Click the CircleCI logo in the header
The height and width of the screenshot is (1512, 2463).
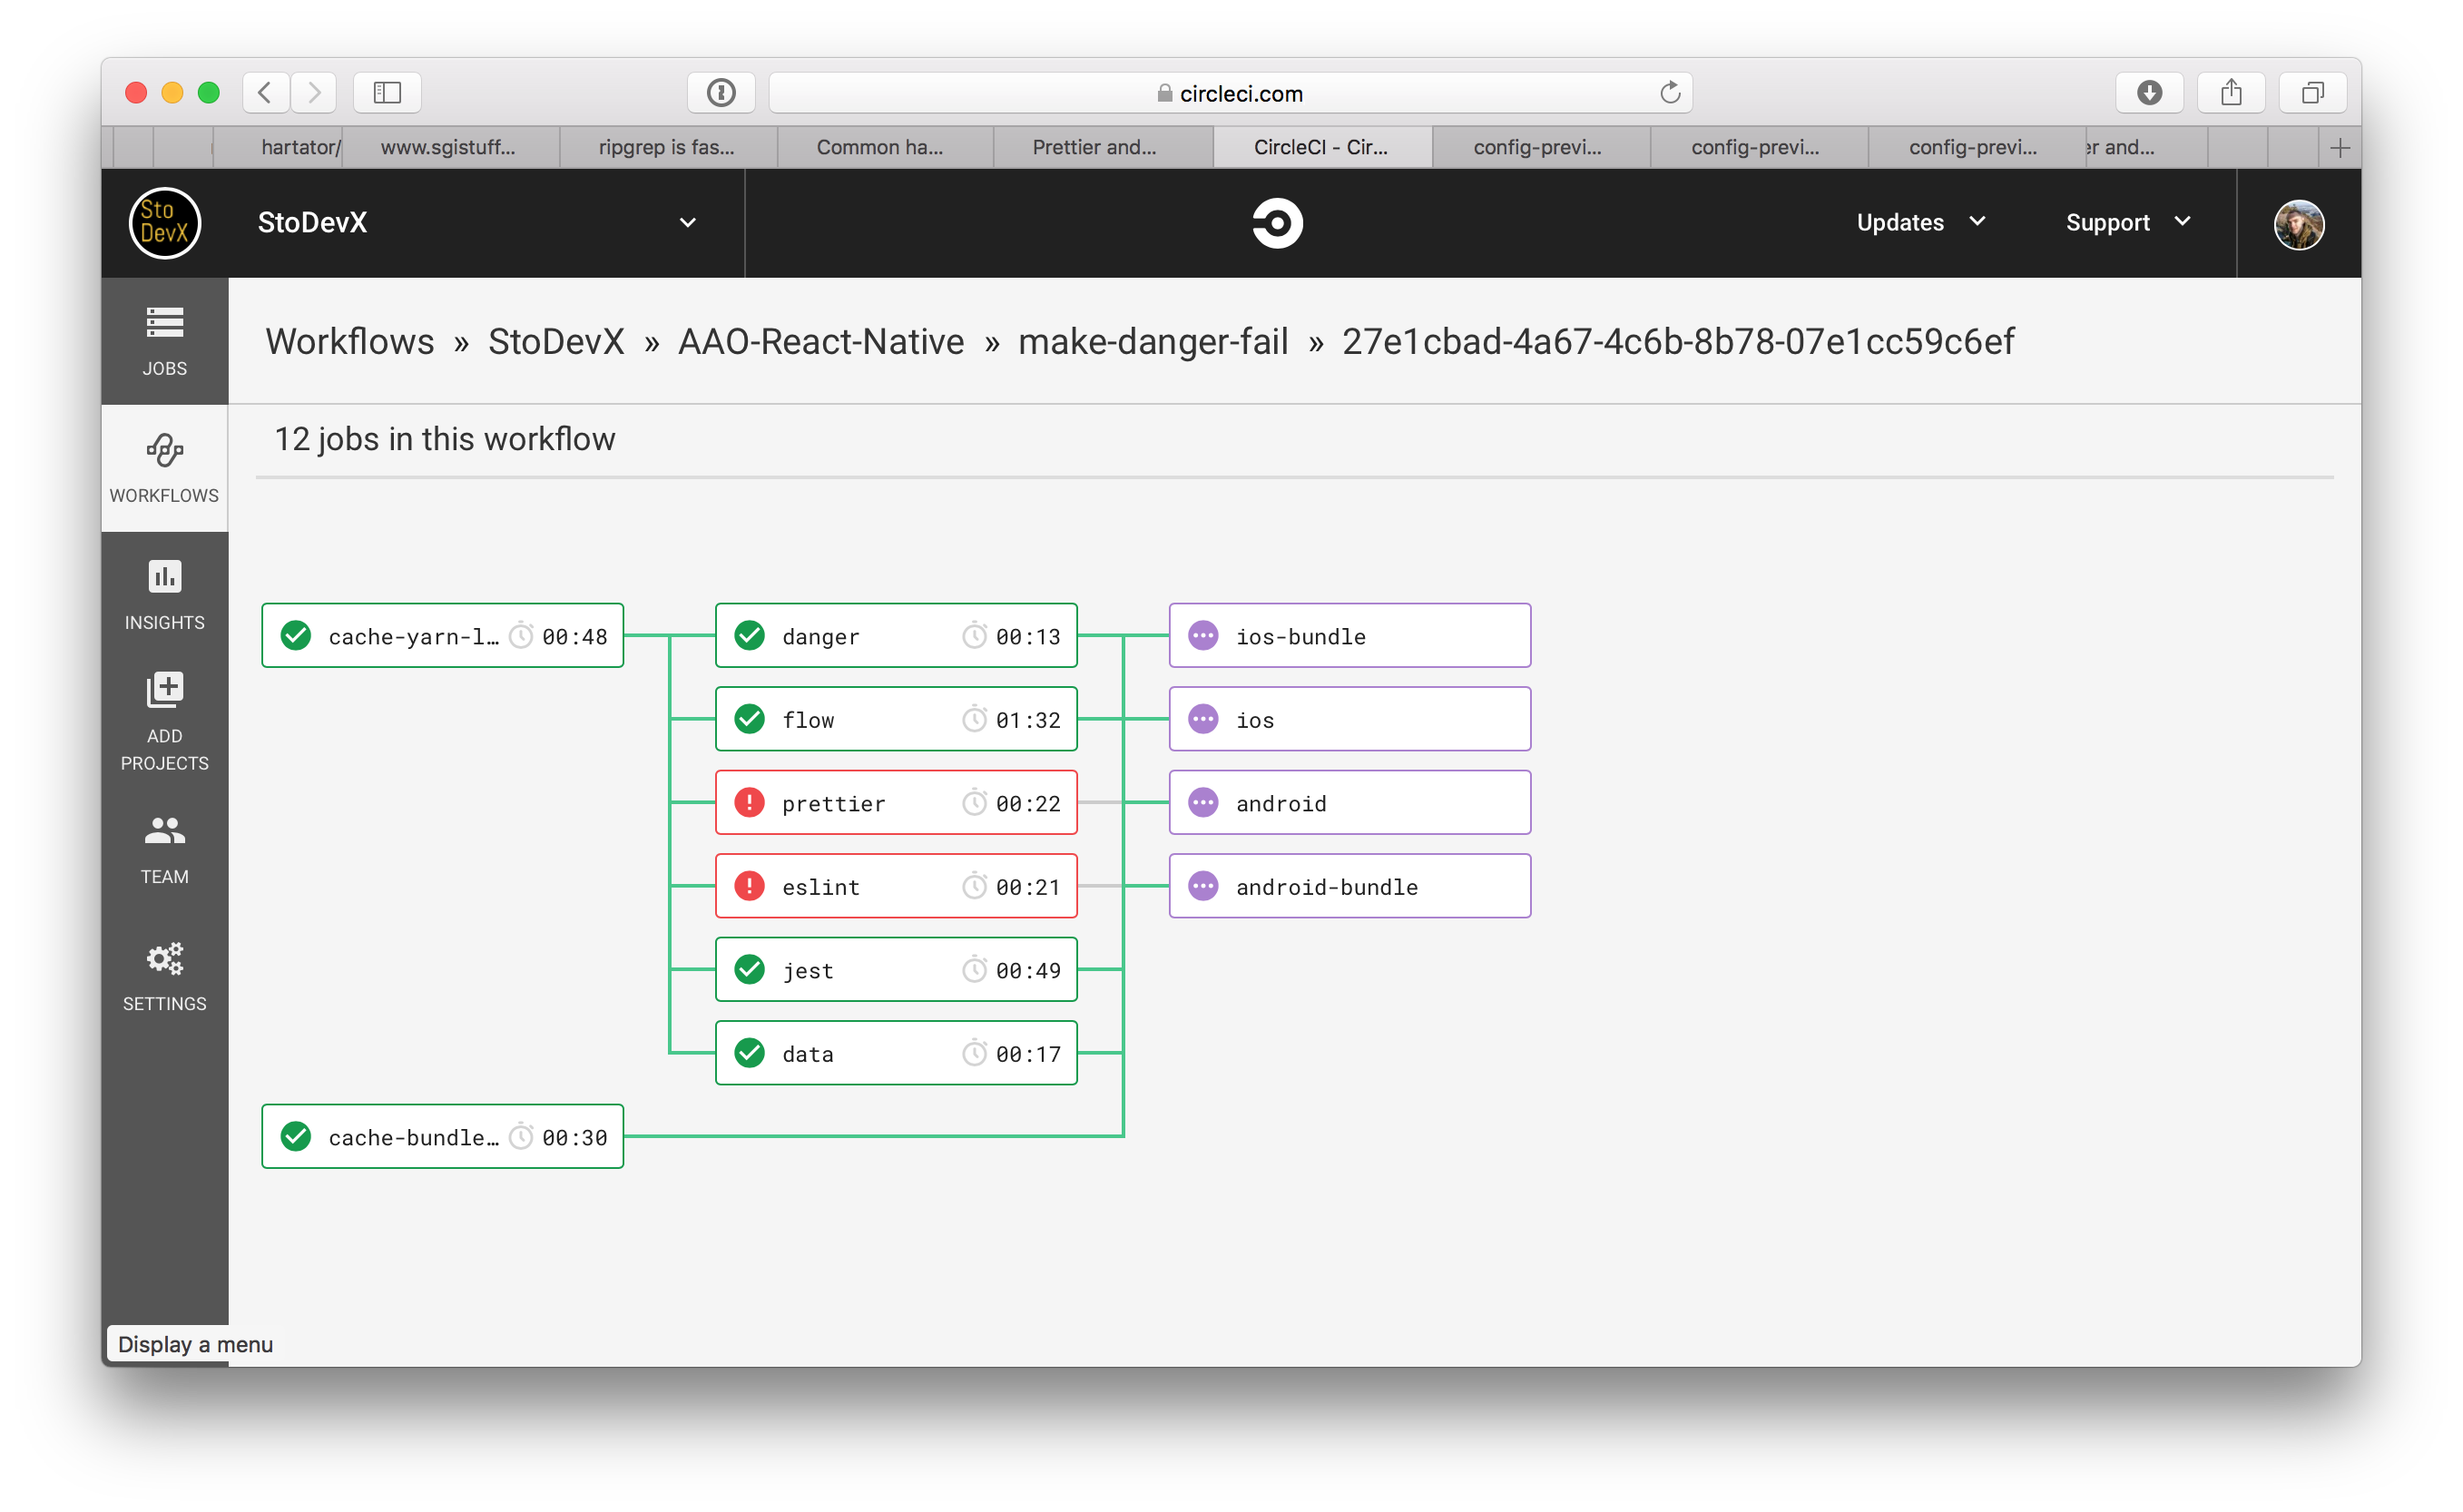pyautogui.click(x=1276, y=222)
